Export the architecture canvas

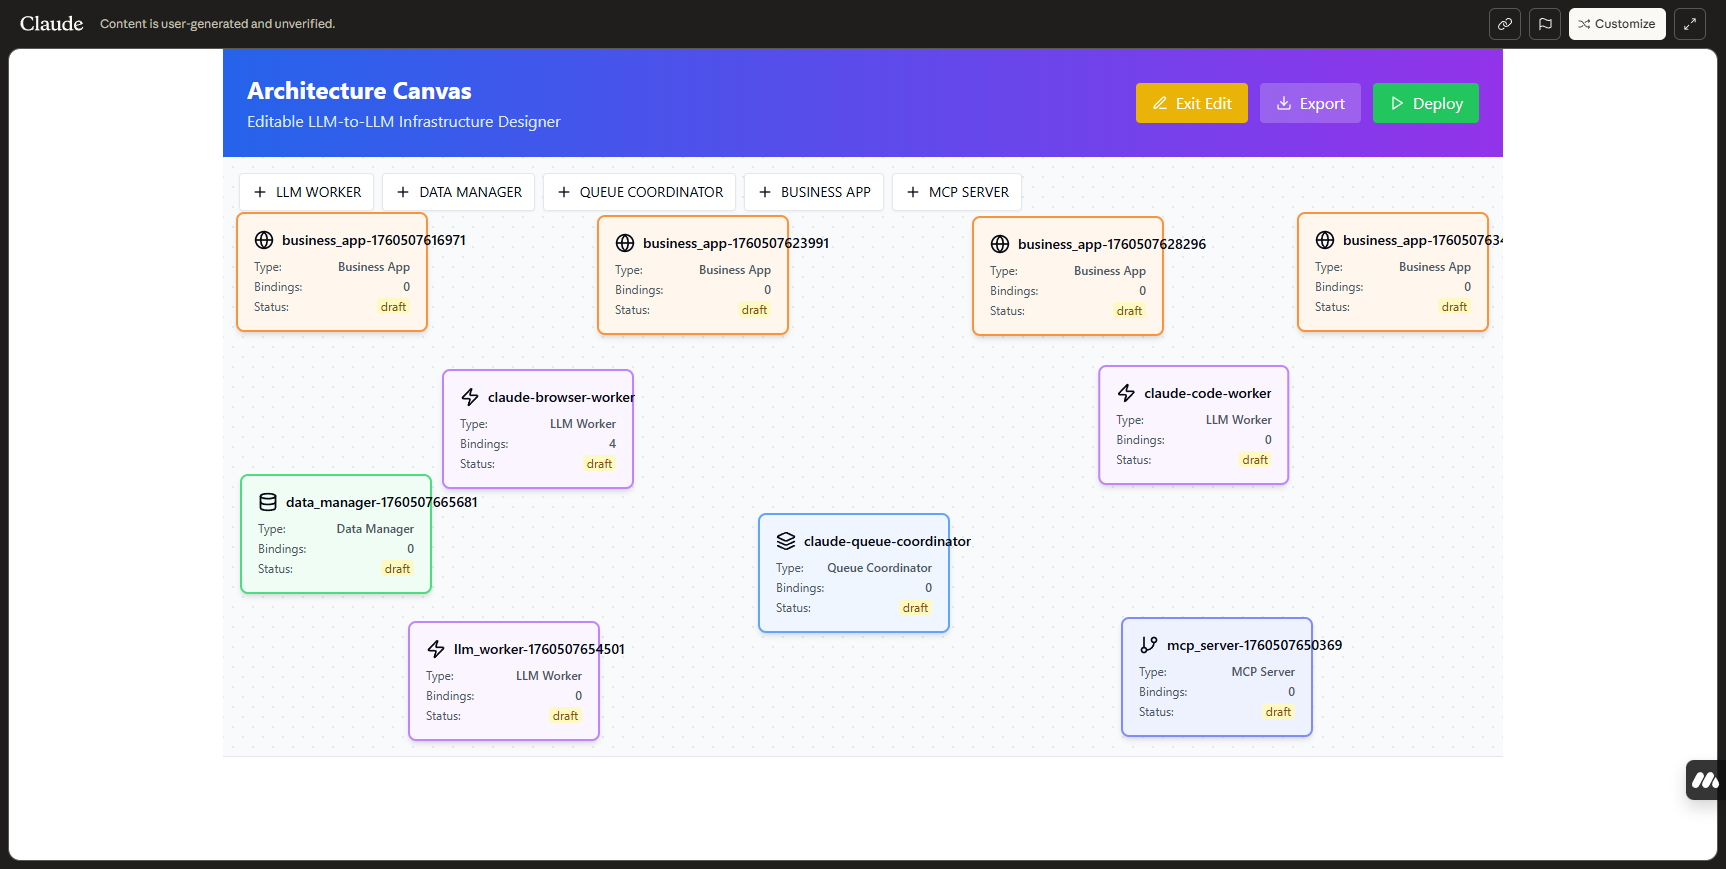tap(1310, 103)
